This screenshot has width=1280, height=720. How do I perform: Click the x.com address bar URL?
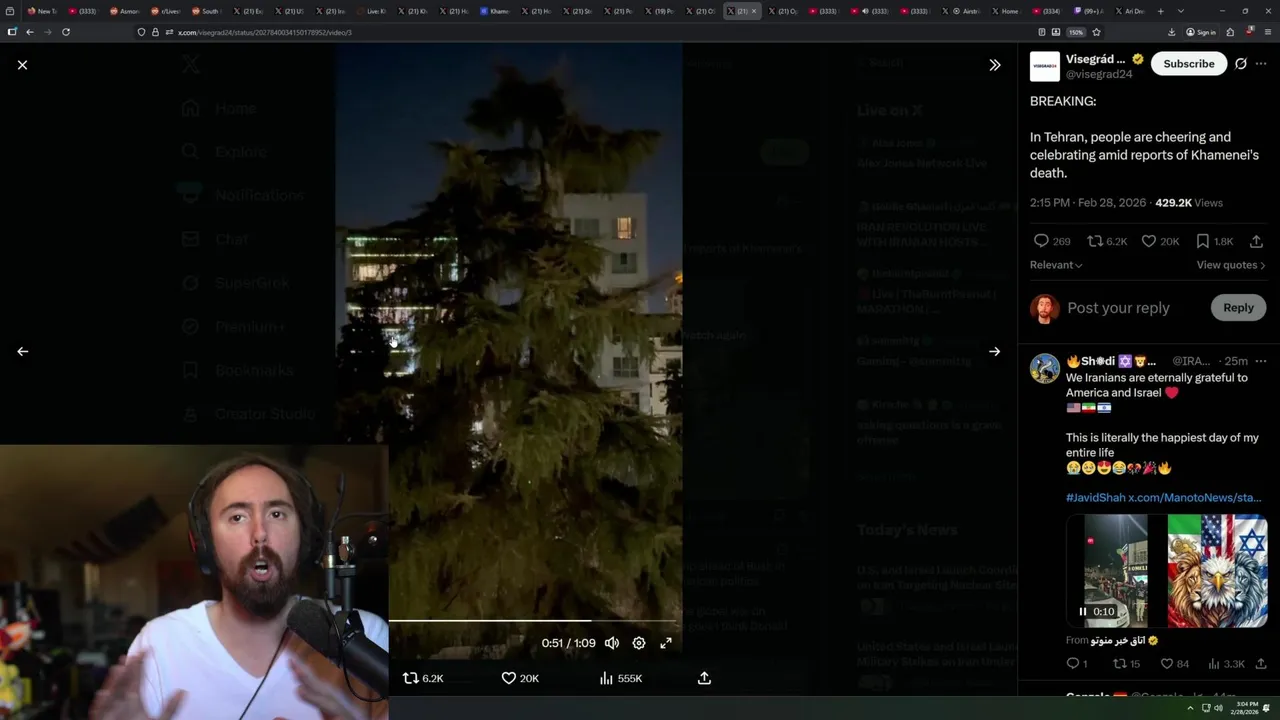click(265, 32)
